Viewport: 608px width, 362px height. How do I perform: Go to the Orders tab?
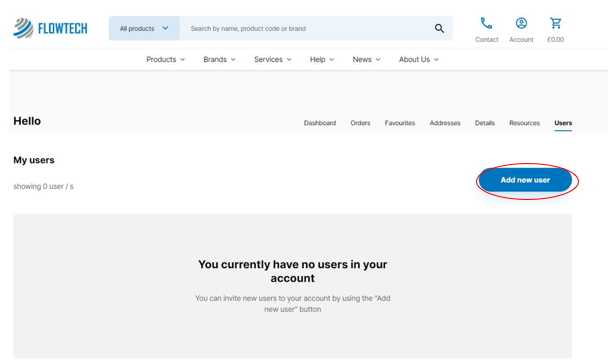coord(360,123)
